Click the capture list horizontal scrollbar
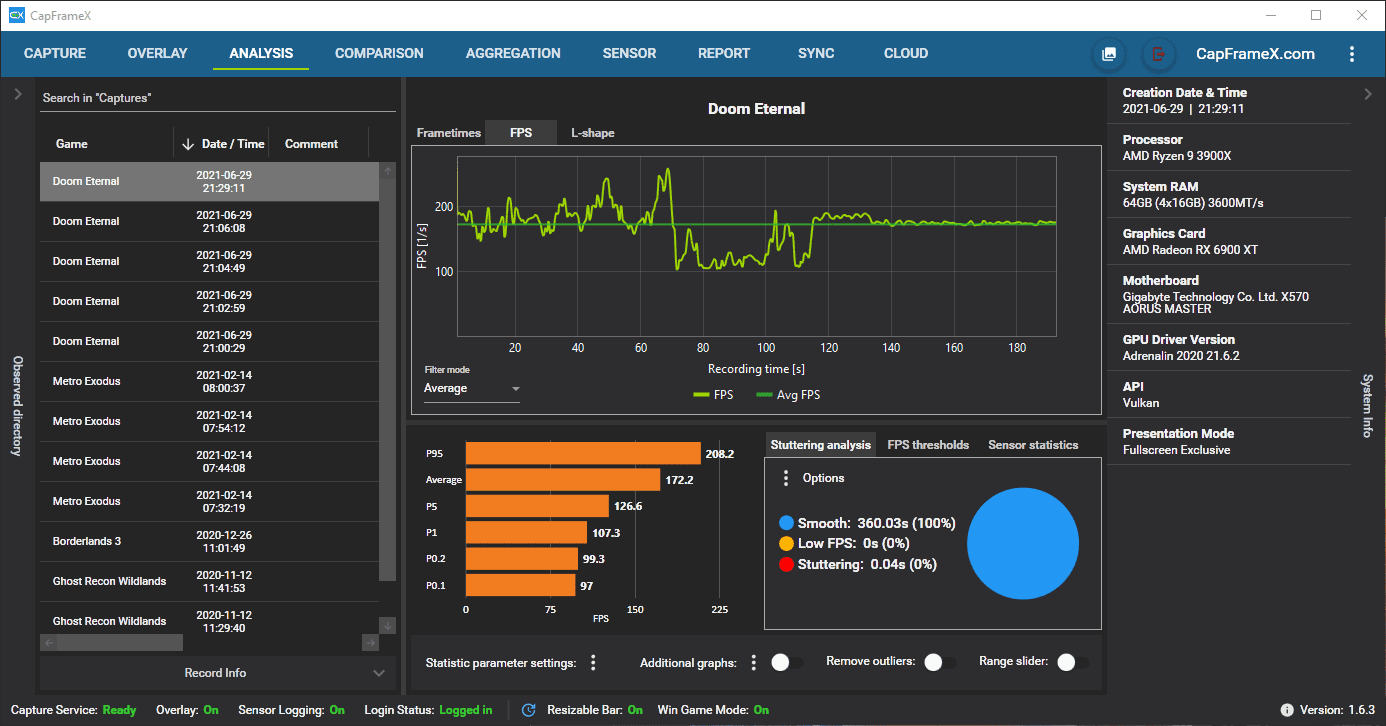Image resolution: width=1386 pixels, height=726 pixels. tap(120, 642)
